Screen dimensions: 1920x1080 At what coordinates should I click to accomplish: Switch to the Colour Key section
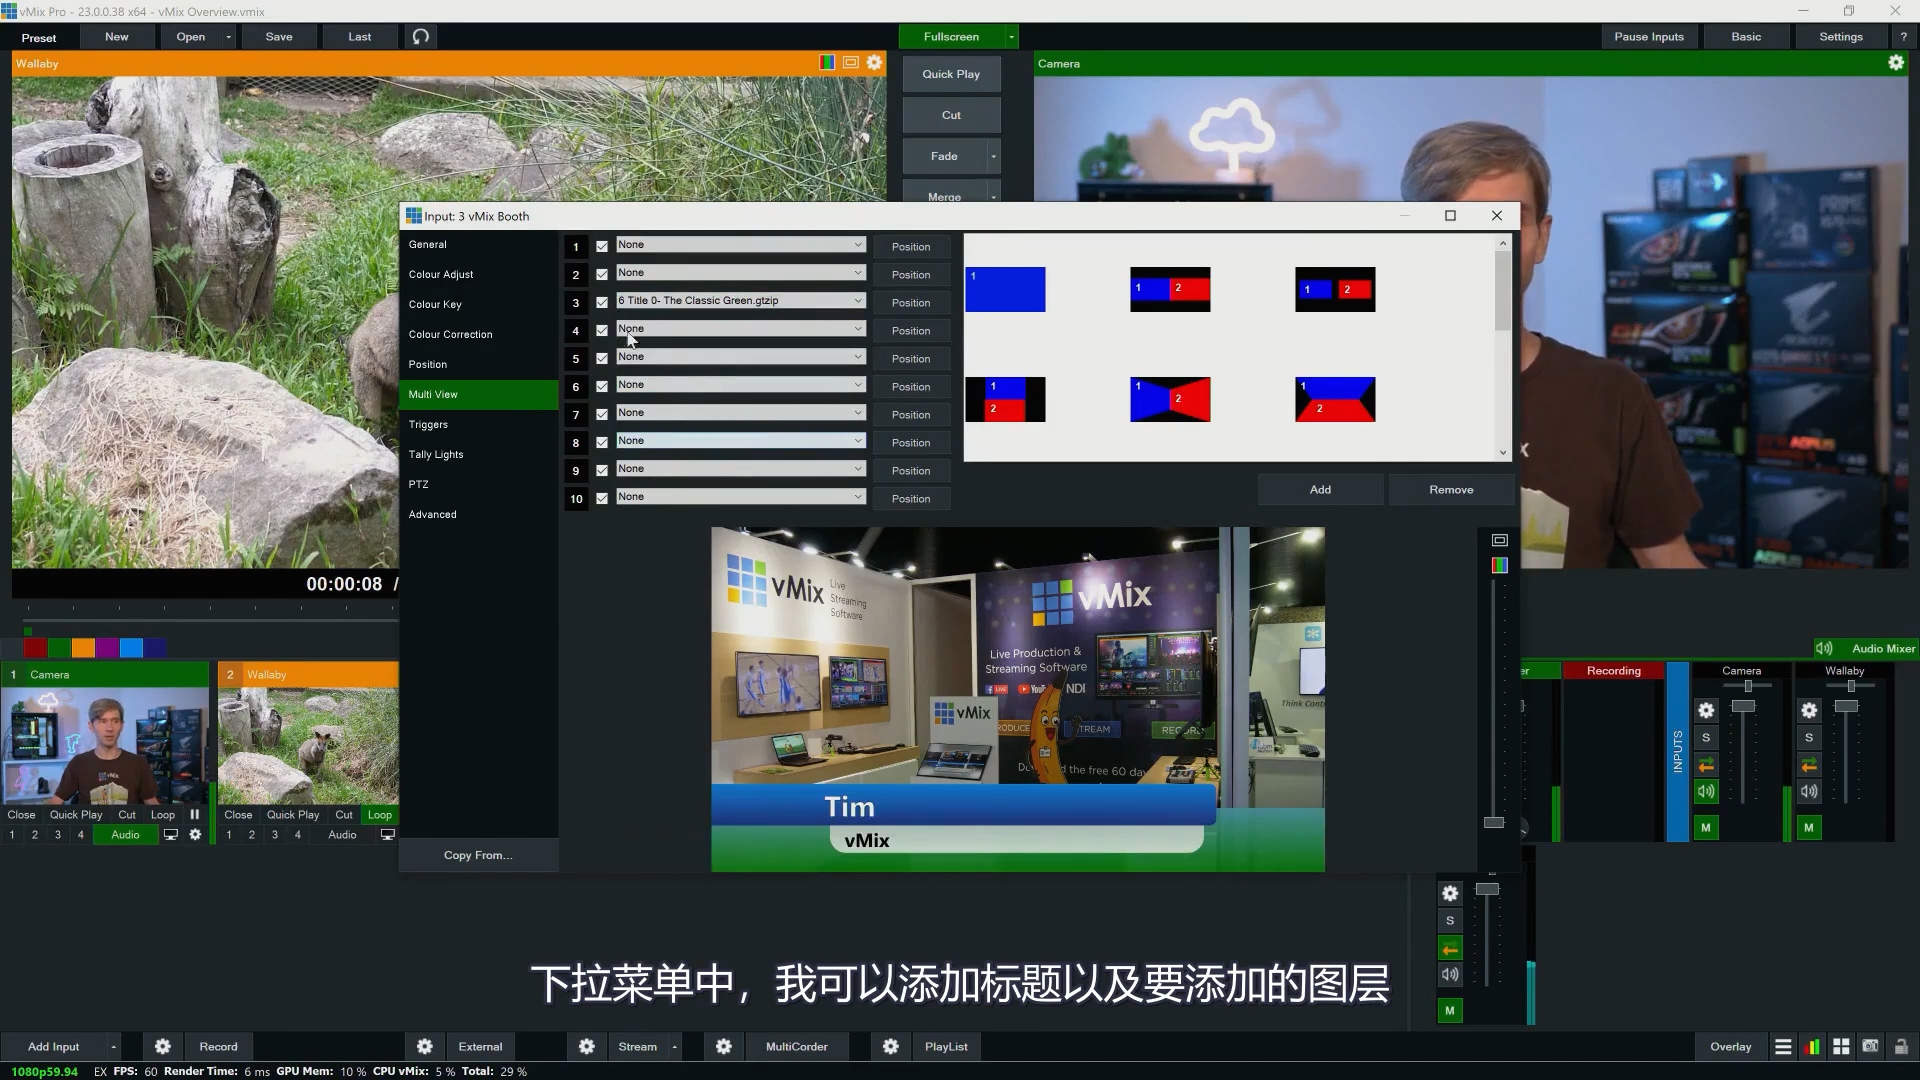[x=435, y=304]
